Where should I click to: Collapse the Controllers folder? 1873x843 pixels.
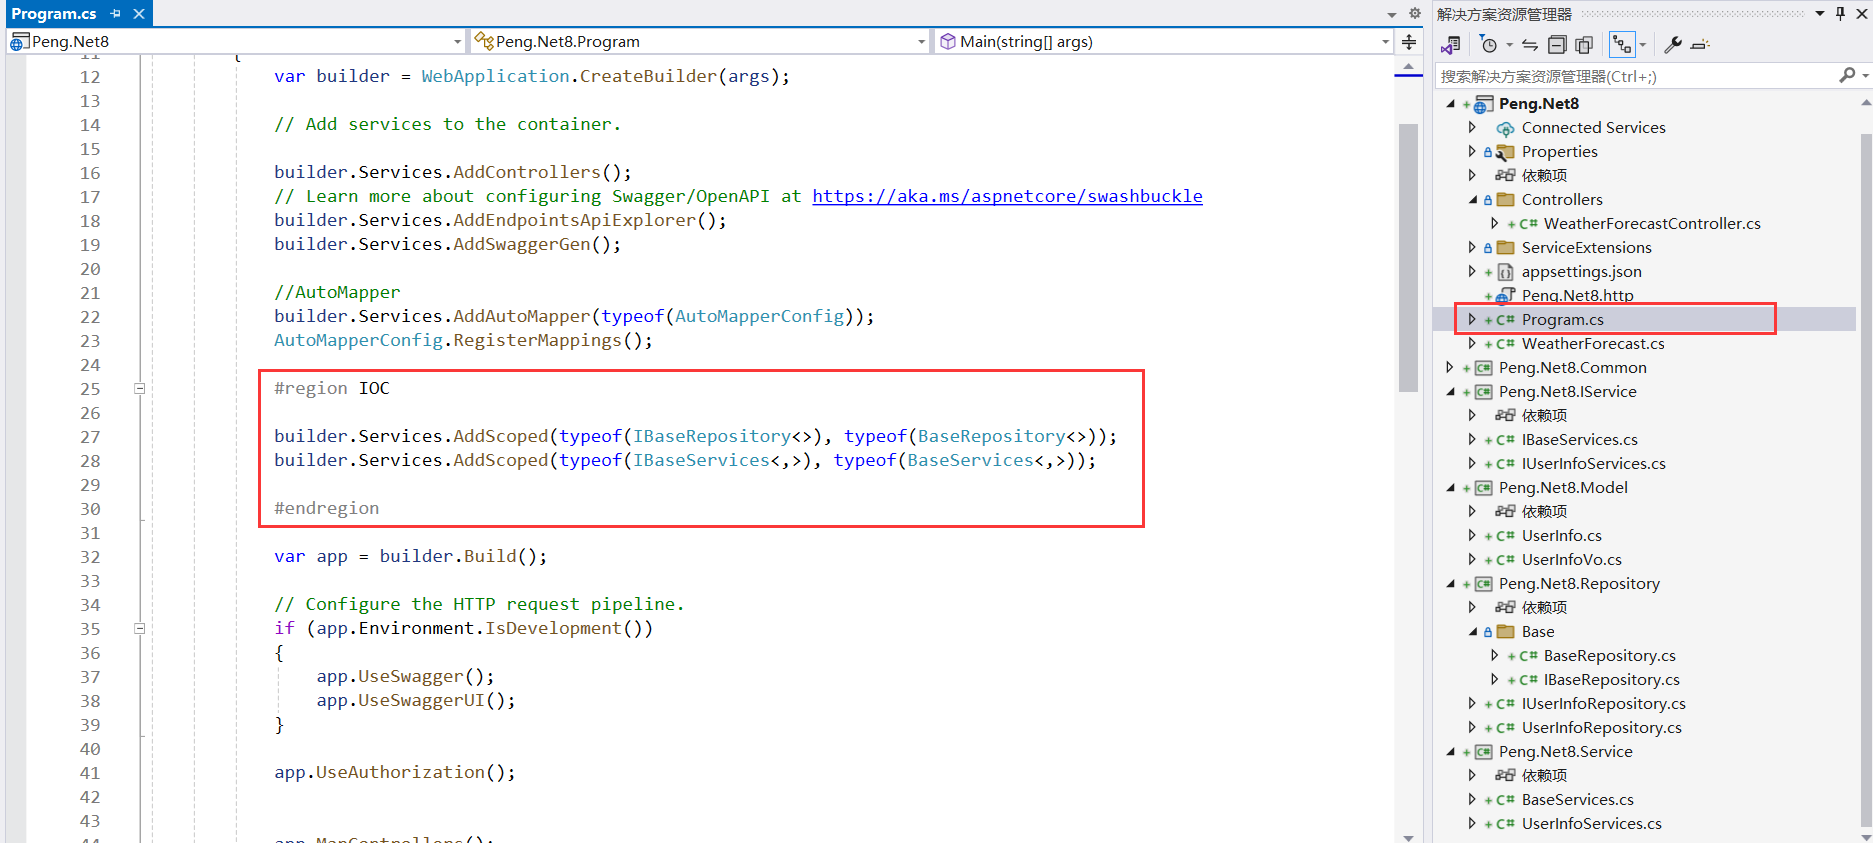point(1472,200)
